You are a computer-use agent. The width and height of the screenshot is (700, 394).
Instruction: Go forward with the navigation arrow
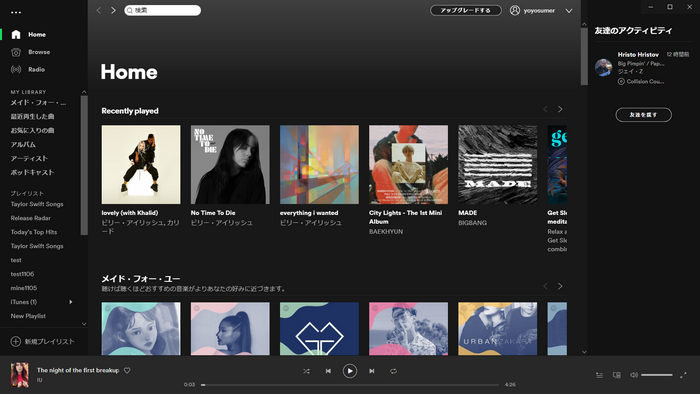[113, 10]
